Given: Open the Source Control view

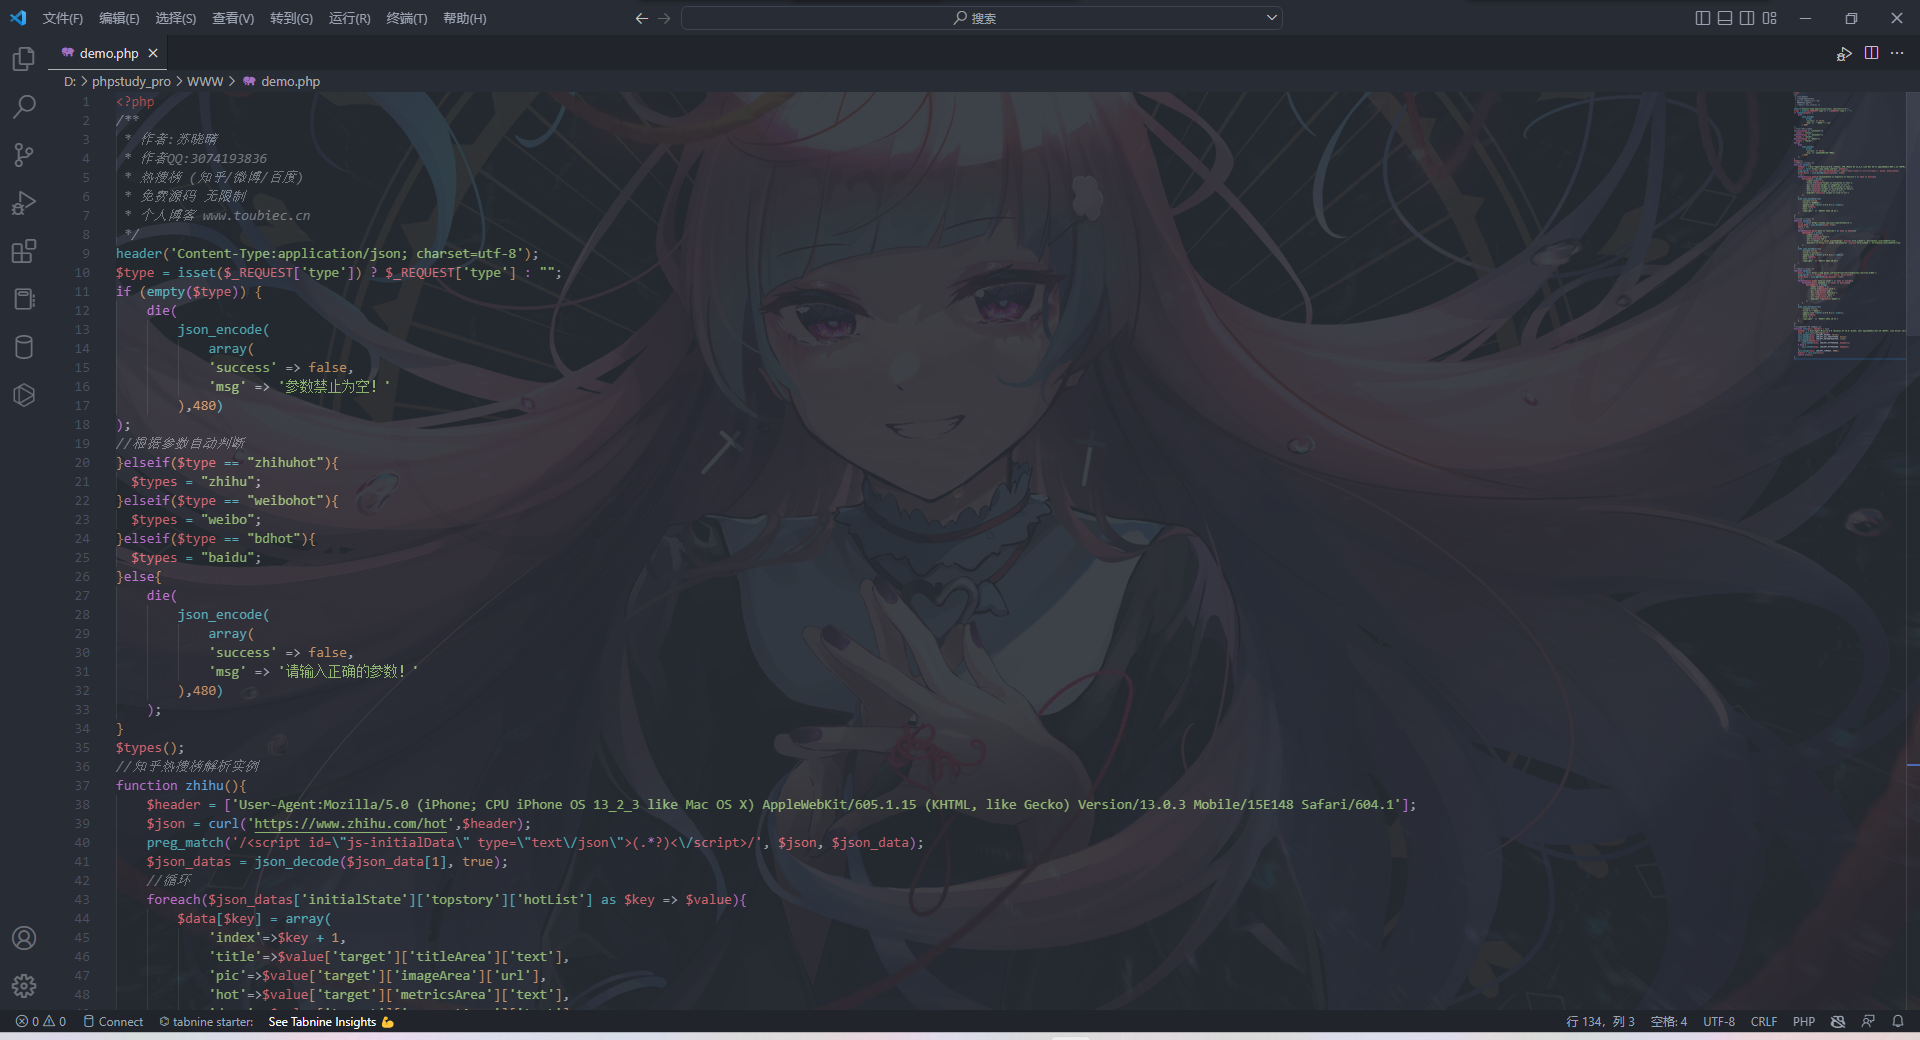Looking at the screenshot, I should [x=24, y=154].
